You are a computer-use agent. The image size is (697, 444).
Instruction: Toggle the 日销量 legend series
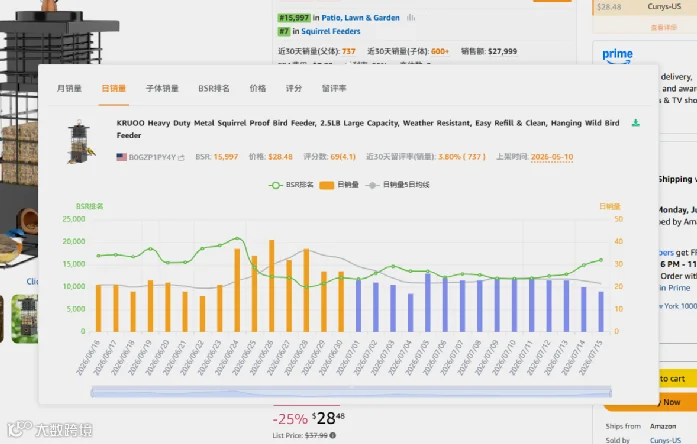pyautogui.click(x=339, y=185)
